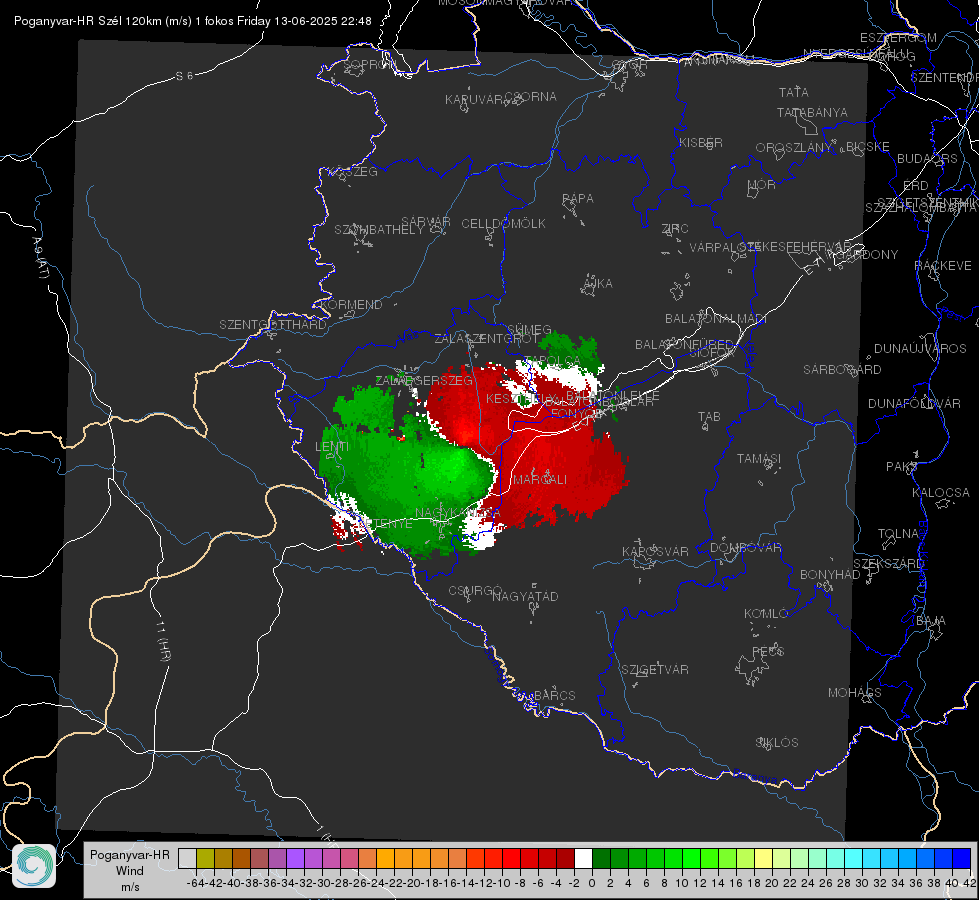The width and height of the screenshot is (979, 900).
Task: Click the LENTI city label
Action: 332,447
